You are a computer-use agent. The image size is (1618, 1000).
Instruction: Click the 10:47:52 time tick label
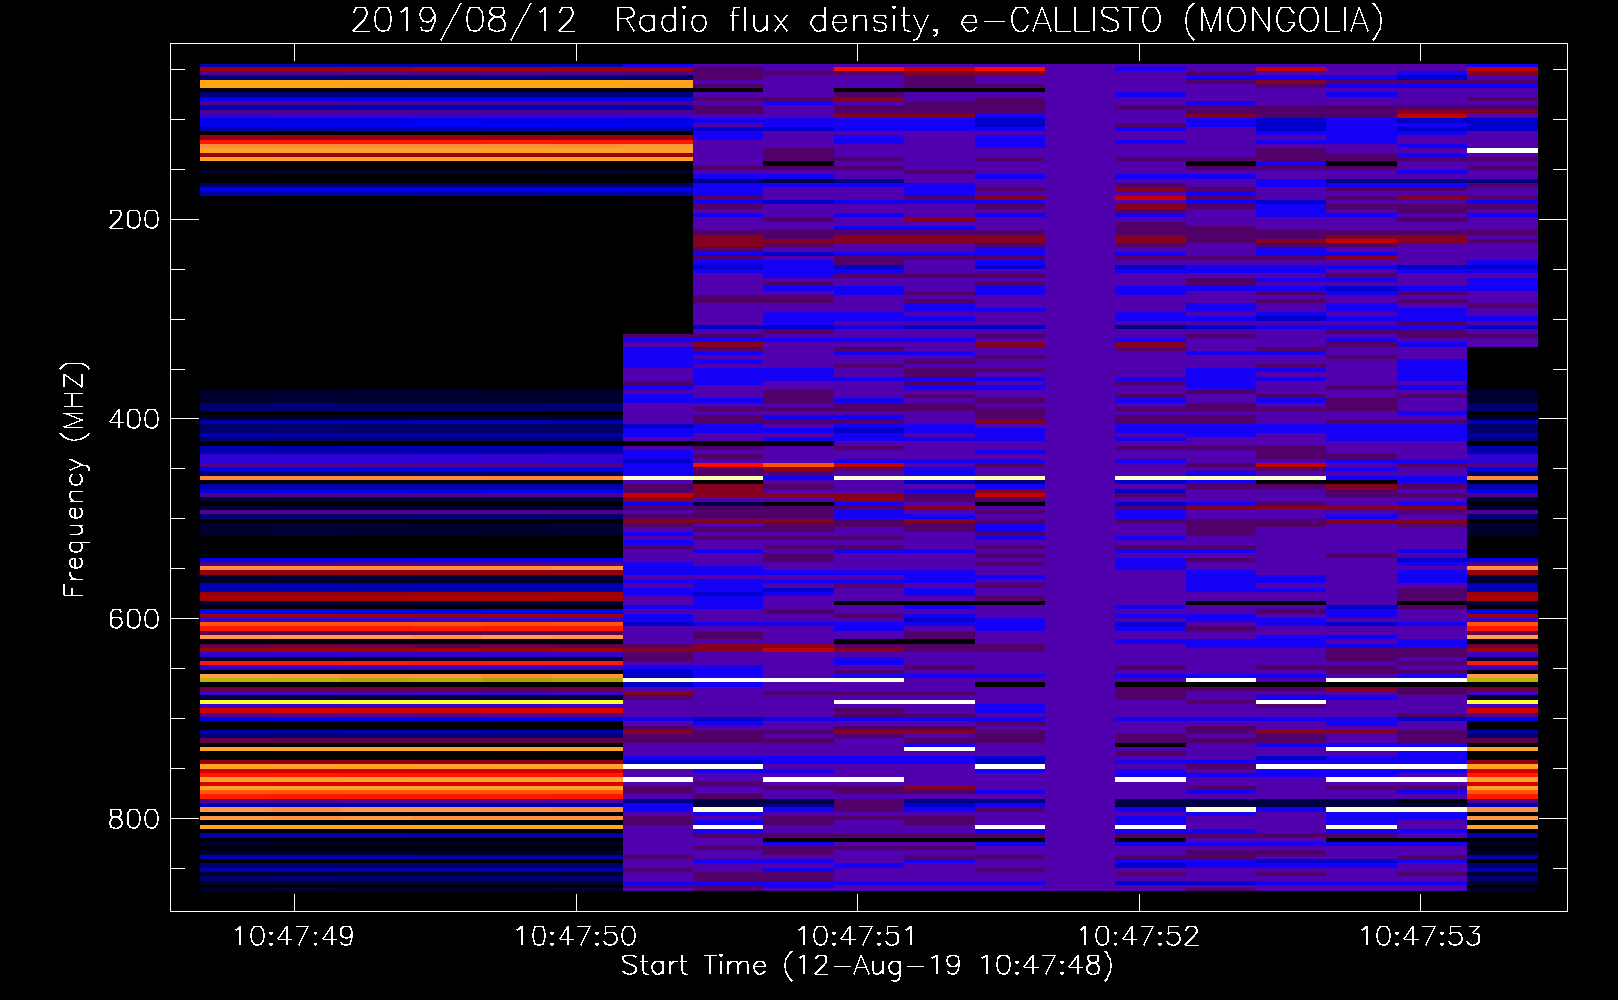click(x=1138, y=937)
